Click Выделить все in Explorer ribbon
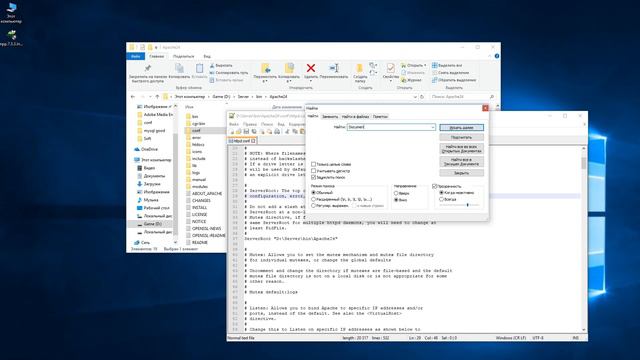 point(447,65)
